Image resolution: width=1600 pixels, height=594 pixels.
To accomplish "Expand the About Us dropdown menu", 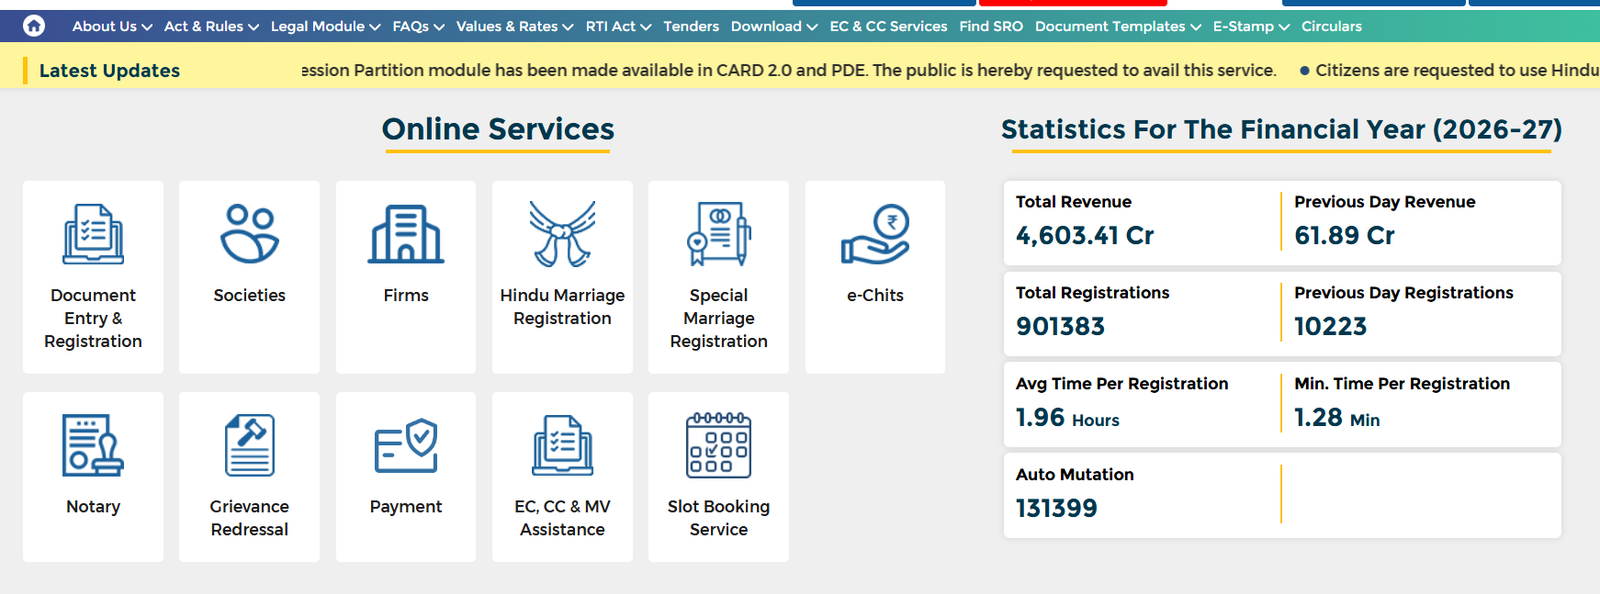I will tap(112, 26).
